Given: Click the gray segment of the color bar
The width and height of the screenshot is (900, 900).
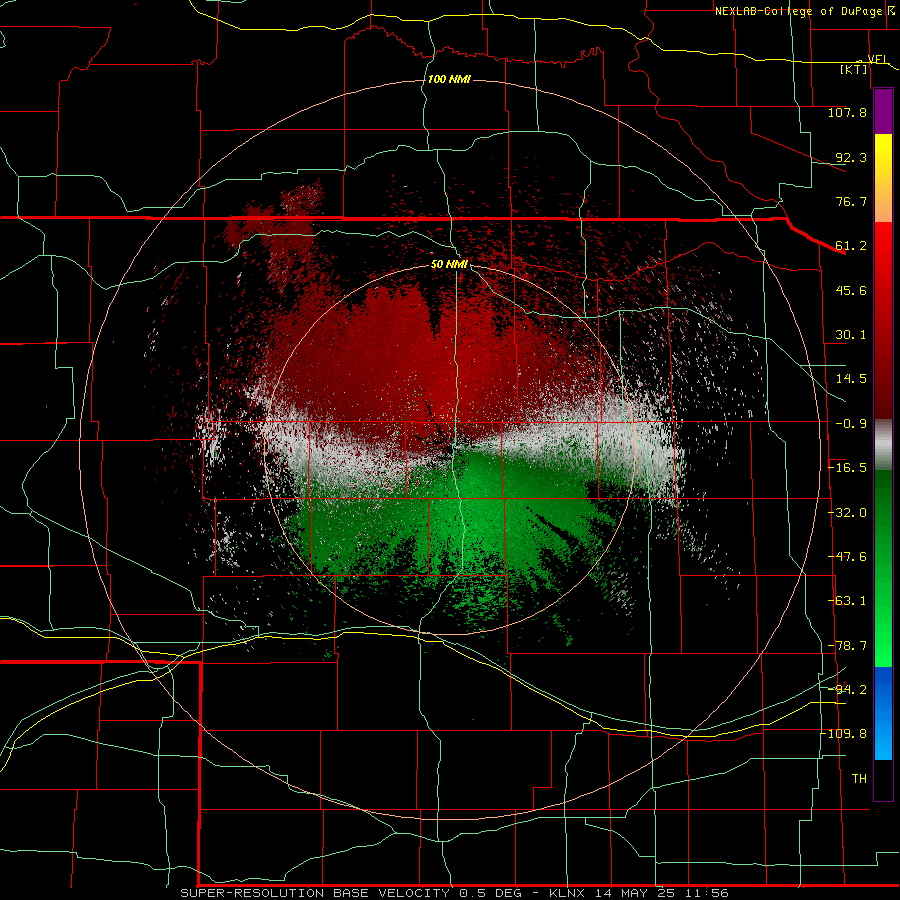Looking at the screenshot, I should (x=883, y=445).
